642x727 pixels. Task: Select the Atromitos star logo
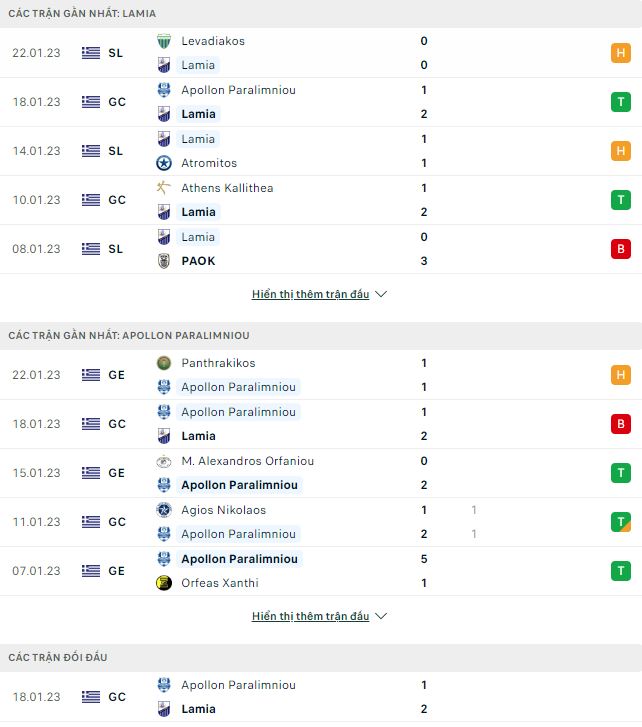(164, 163)
